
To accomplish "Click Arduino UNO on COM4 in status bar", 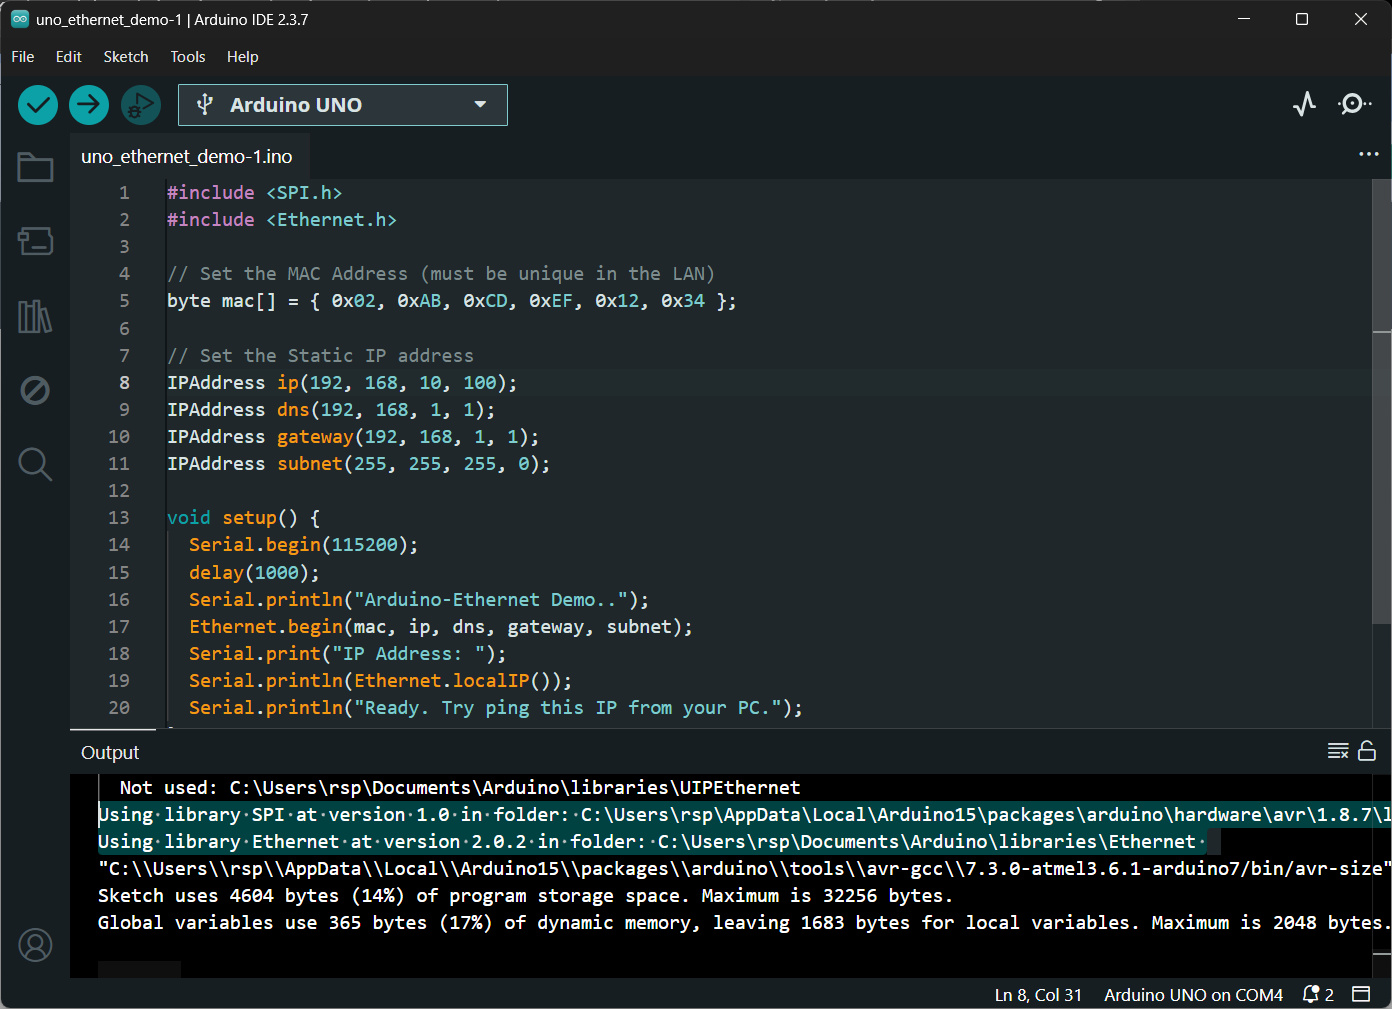I will point(1193,995).
